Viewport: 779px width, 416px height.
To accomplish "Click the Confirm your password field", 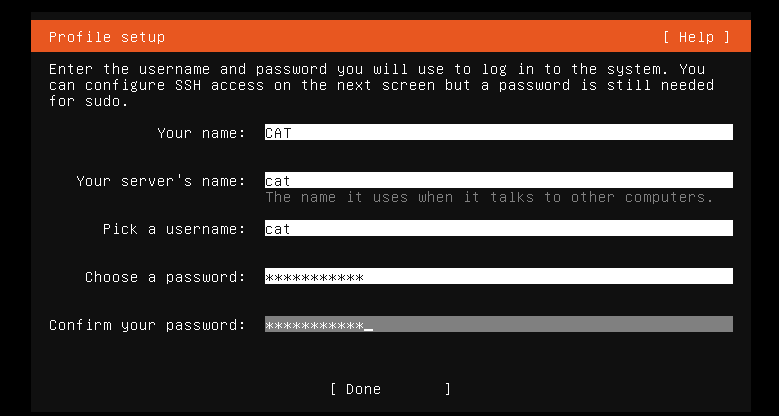I will (498, 324).
